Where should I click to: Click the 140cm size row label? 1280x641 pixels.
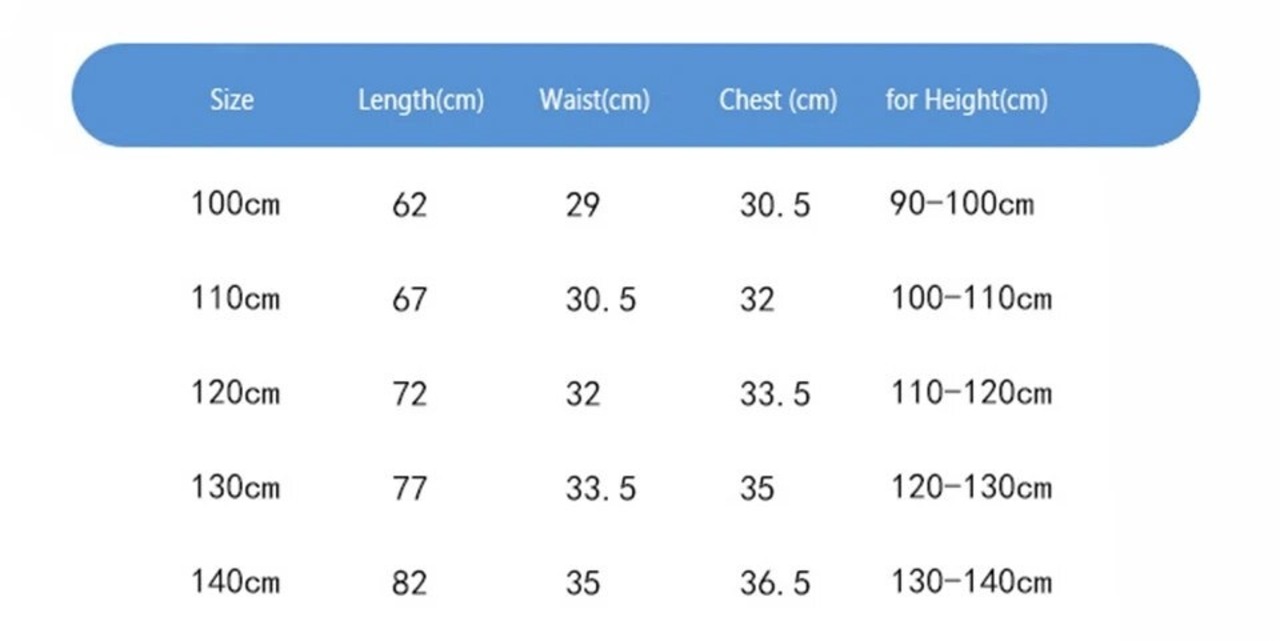click(x=236, y=581)
